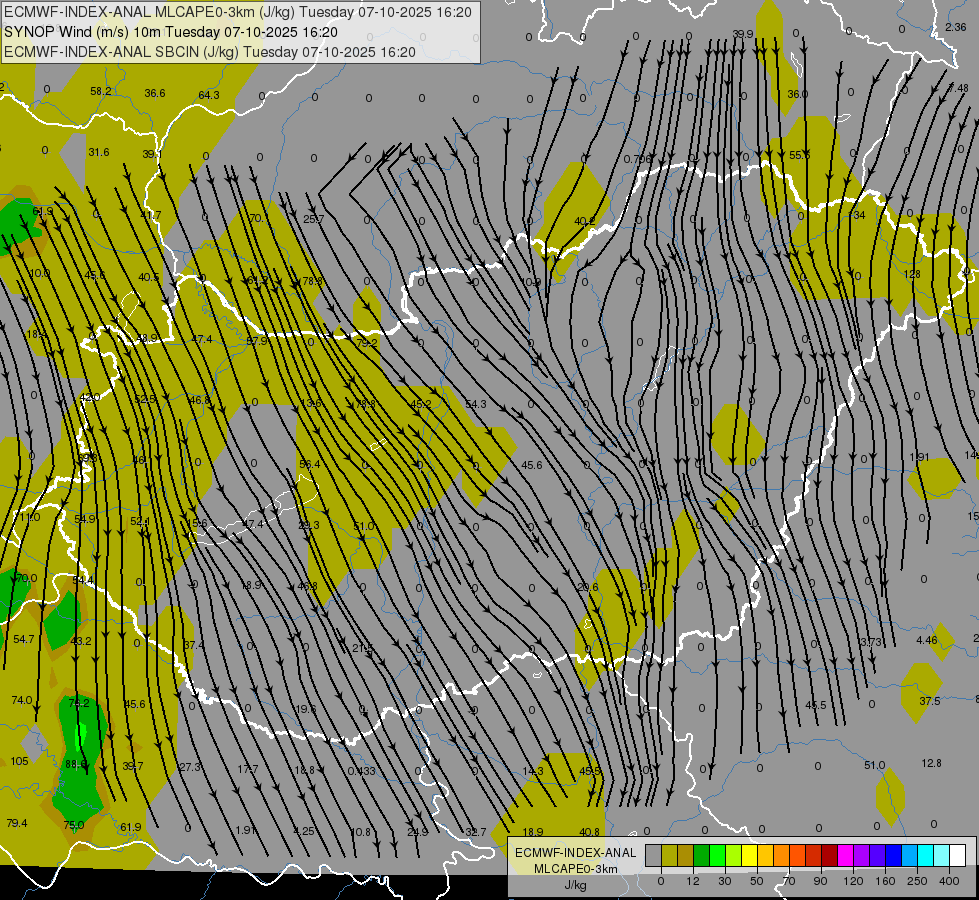Image resolution: width=979 pixels, height=900 pixels.
Task: Pick the gray swatch in the legend
Action: click(653, 855)
